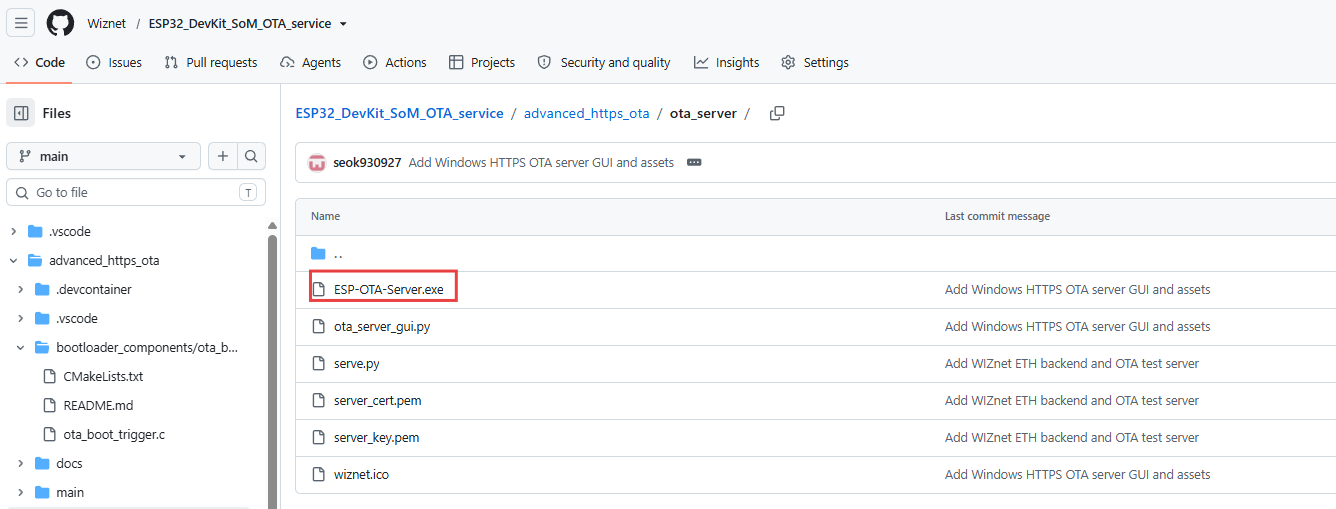Open the main branch dropdown
This screenshot has height=509, width=1336.
click(104, 156)
